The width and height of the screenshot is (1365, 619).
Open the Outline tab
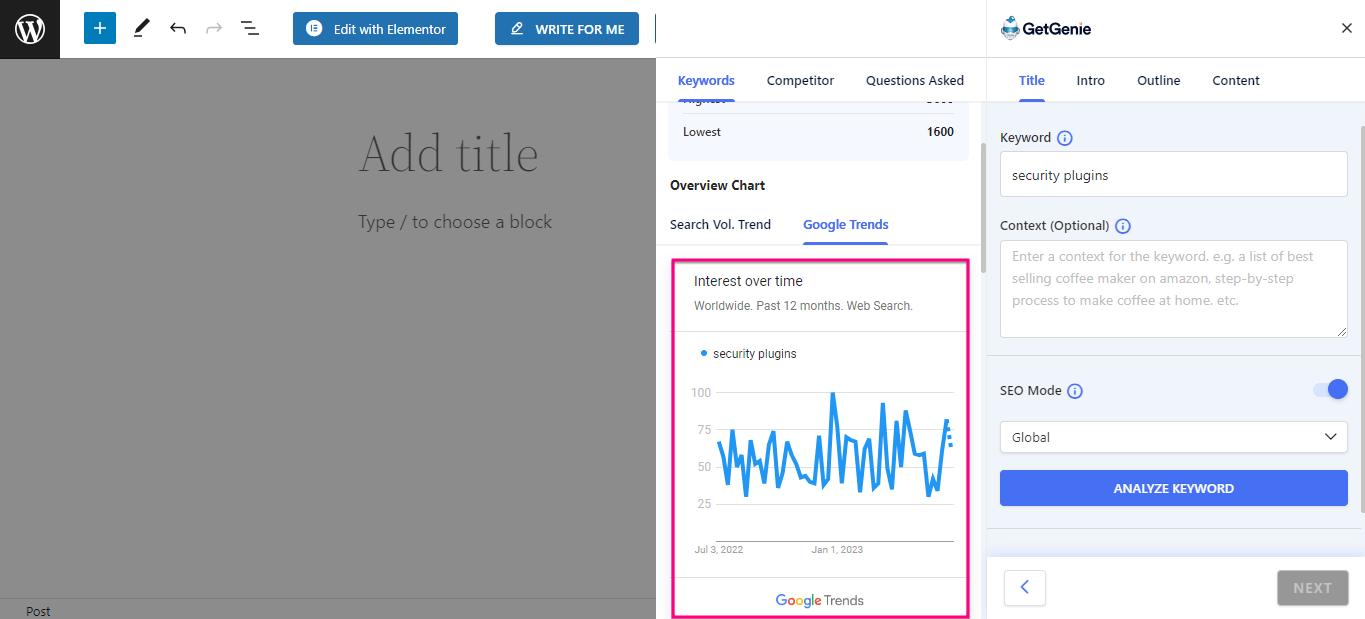point(1159,81)
